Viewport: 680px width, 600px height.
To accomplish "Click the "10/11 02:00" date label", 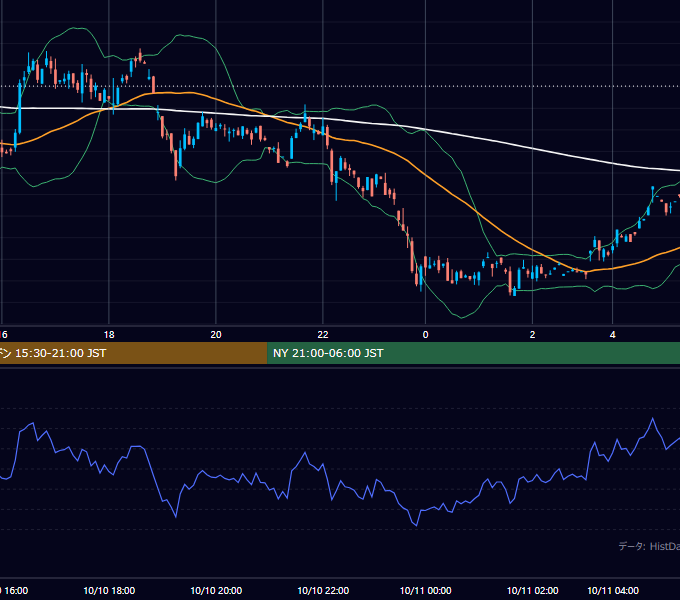I will pos(533,590).
